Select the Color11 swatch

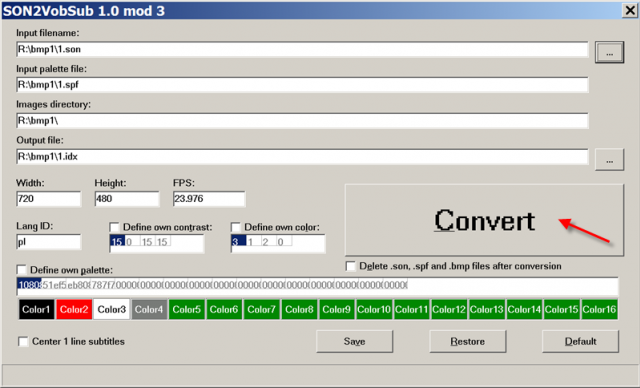(411, 309)
